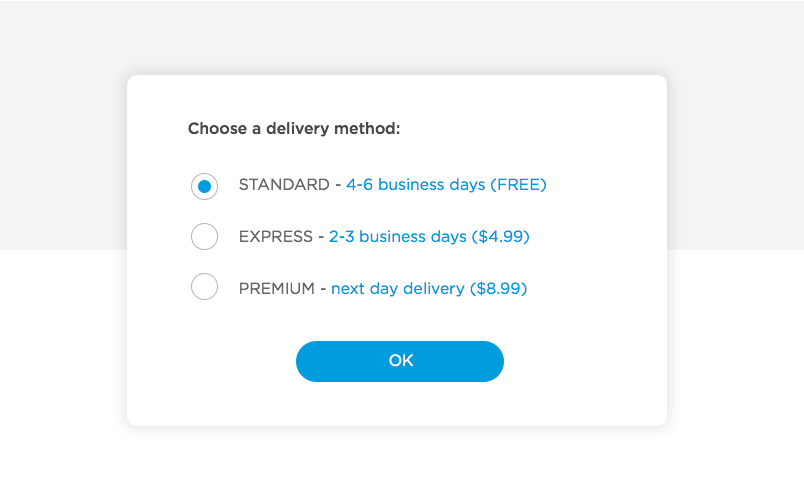Select the STANDARD delivery radio button
The height and width of the screenshot is (500, 804).
coord(204,186)
